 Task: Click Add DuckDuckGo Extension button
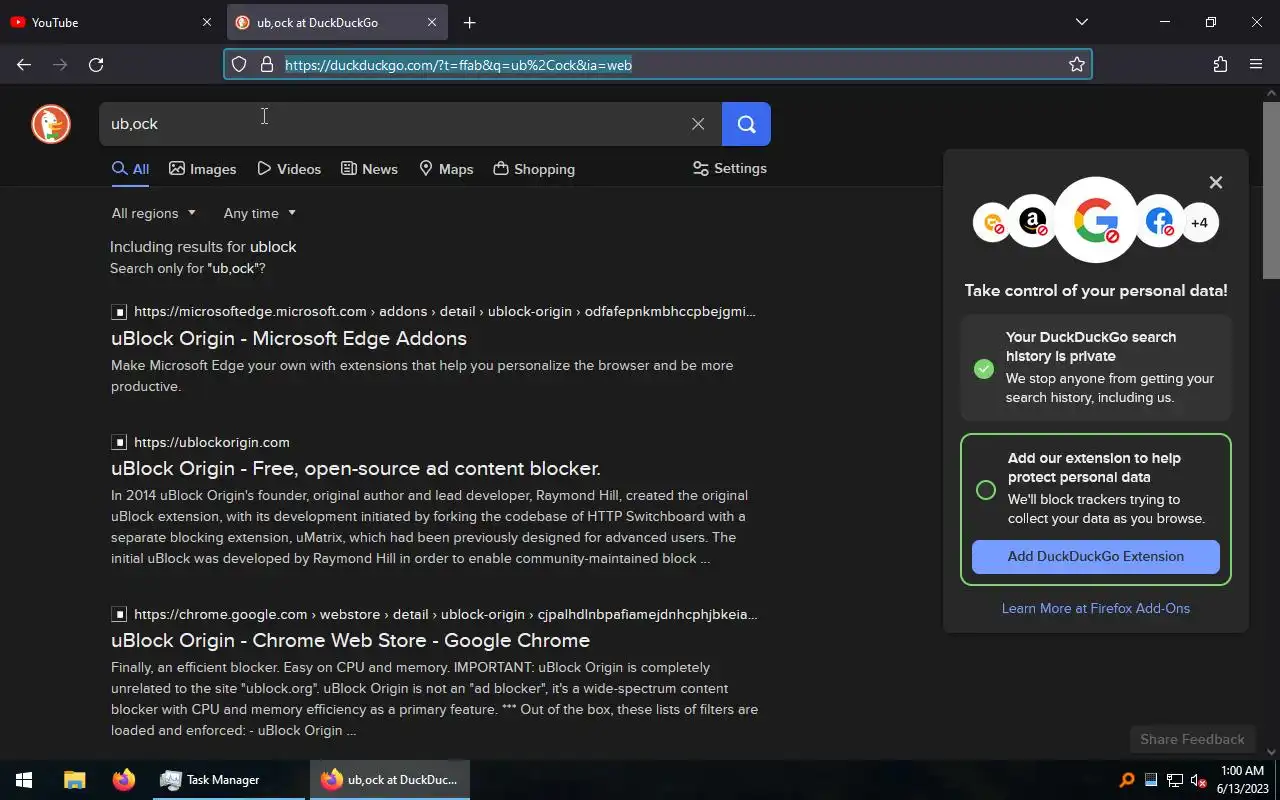1096,557
